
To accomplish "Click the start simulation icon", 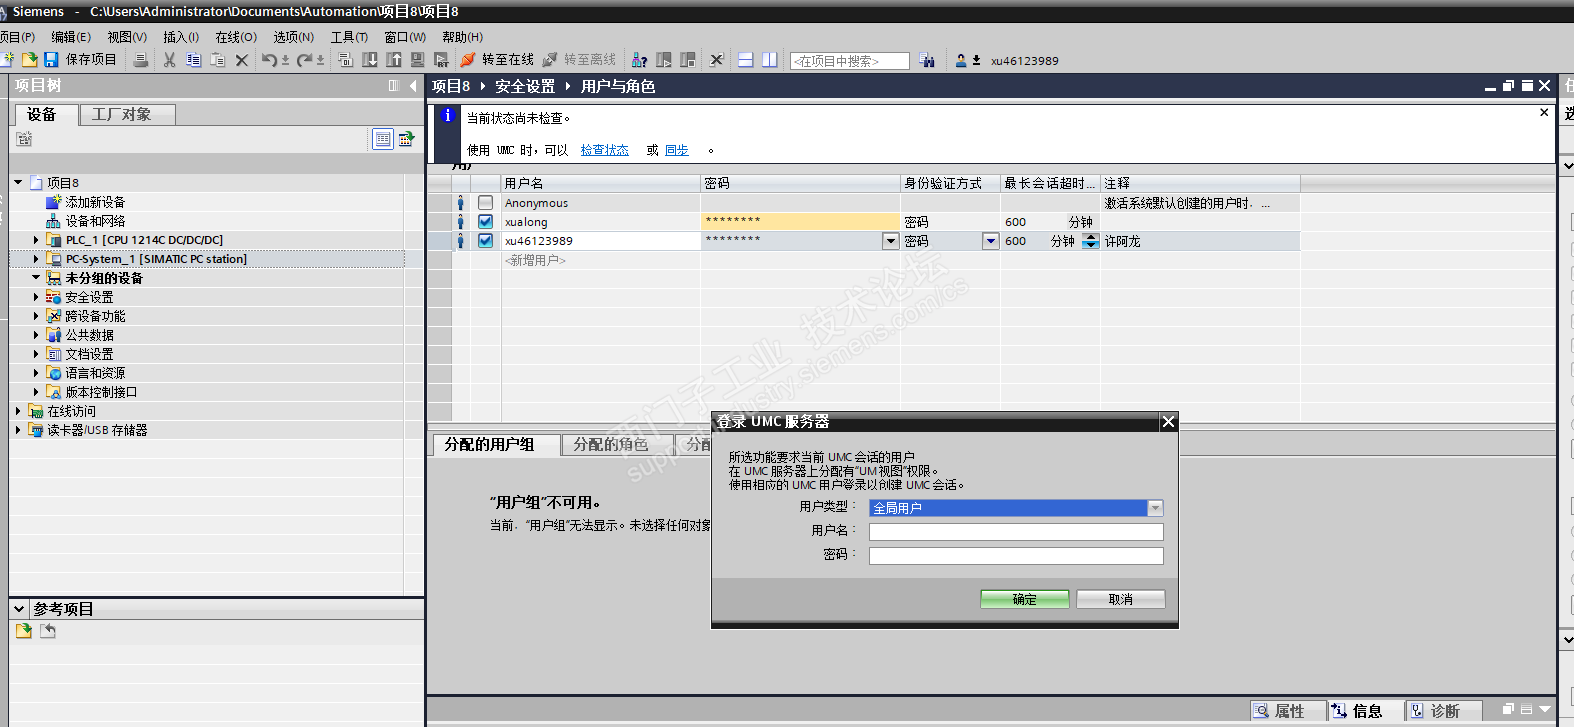I will (x=417, y=60).
